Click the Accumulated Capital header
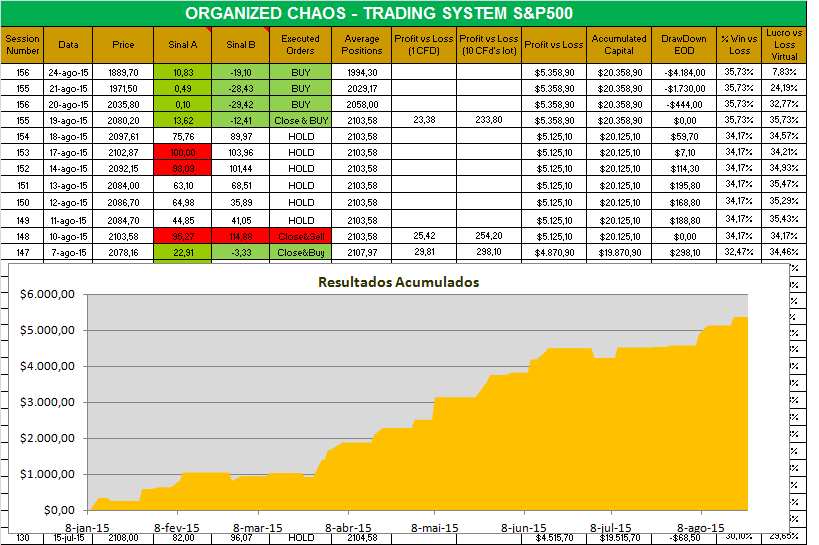 619,45
